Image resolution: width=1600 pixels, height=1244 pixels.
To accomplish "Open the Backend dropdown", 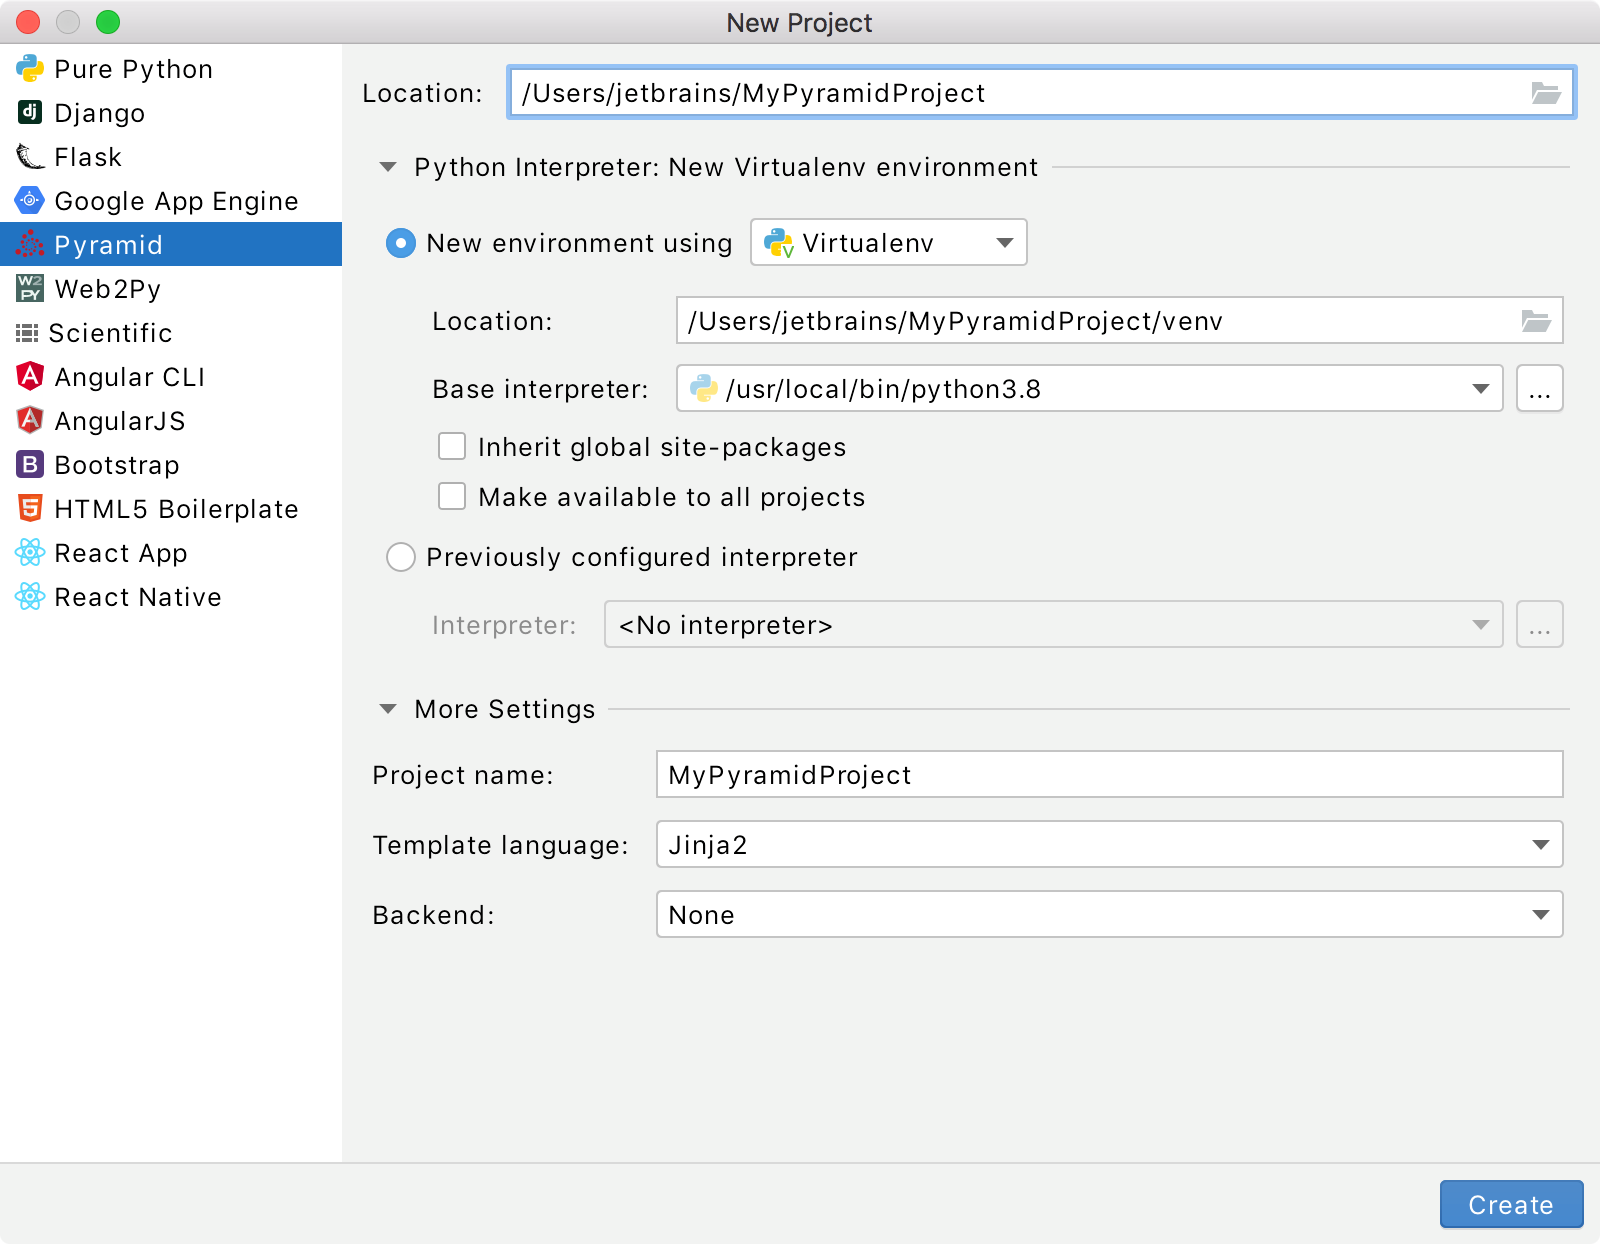I will [x=1108, y=915].
